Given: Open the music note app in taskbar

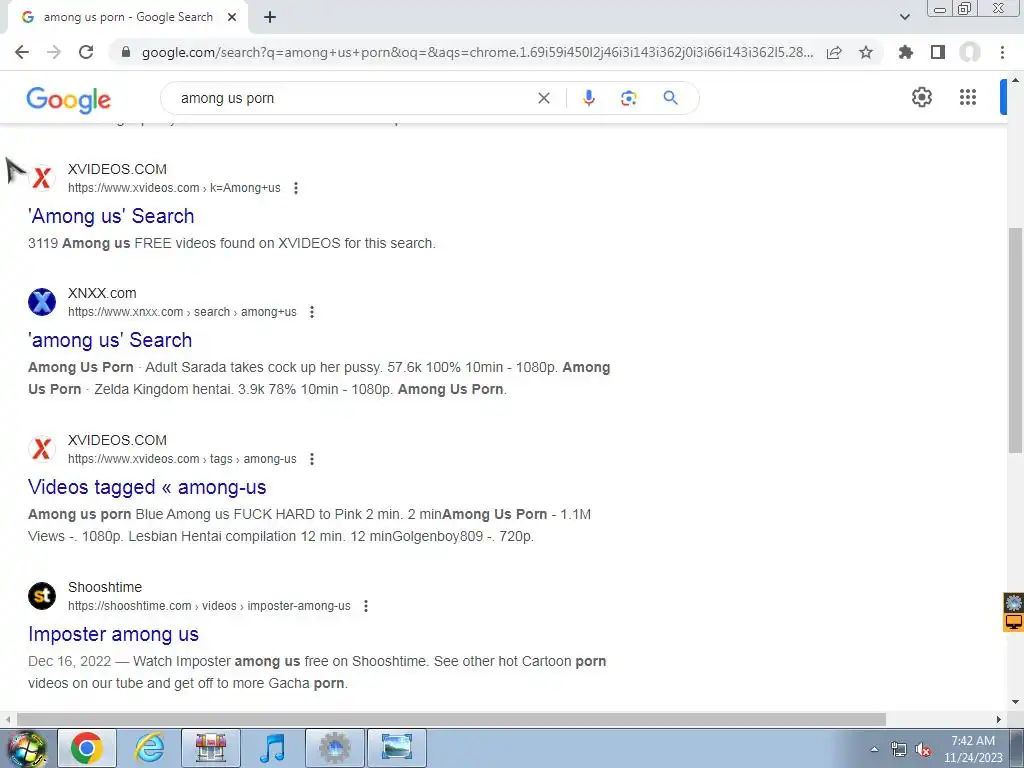Looking at the screenshot, I should [x=273, y=748].
